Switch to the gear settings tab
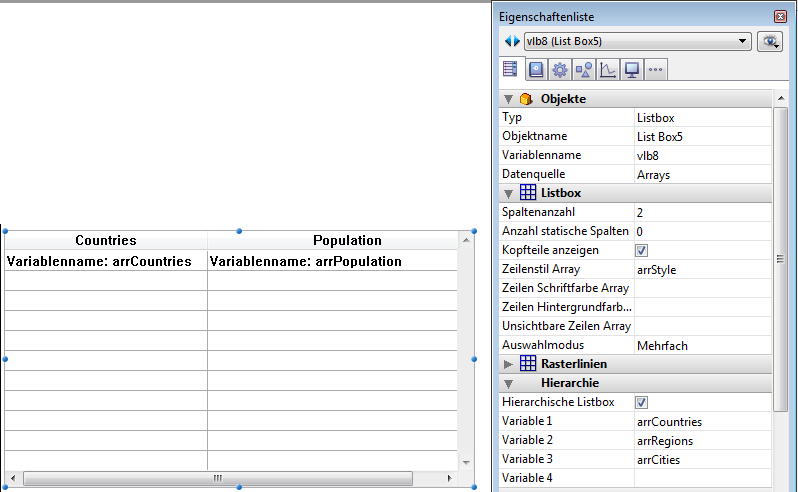Viewport: 798px width, 492px height. (x=560, y=69)
